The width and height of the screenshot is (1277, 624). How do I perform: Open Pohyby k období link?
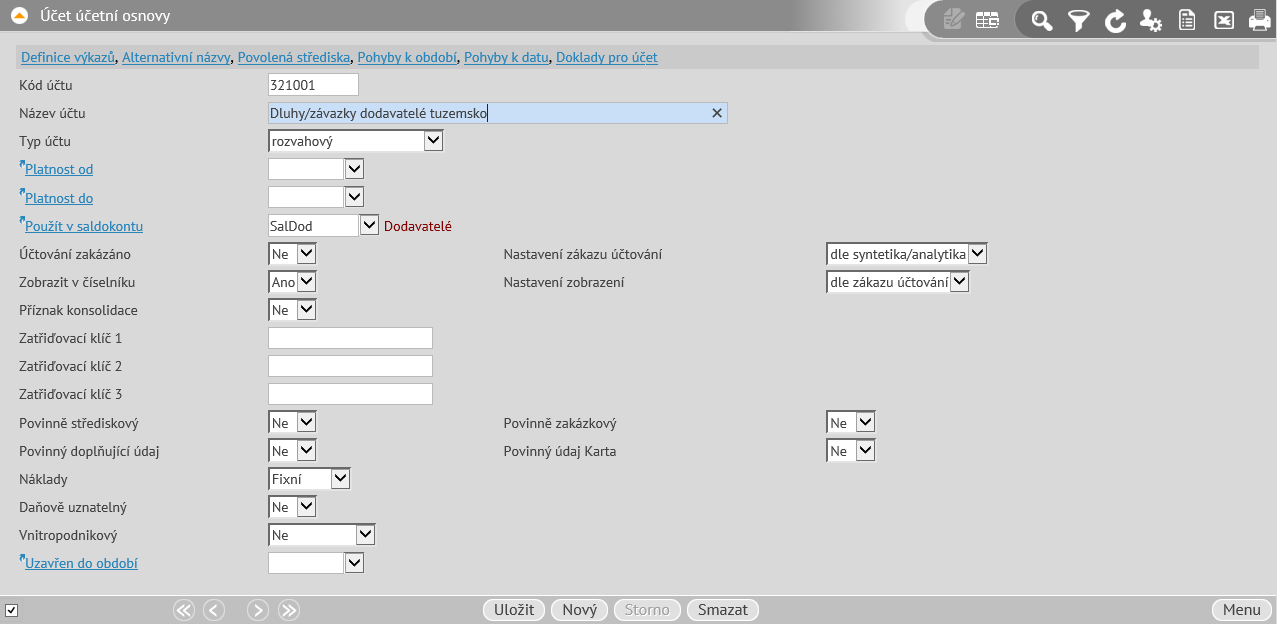pyautogui.click(x=407, y=58)
